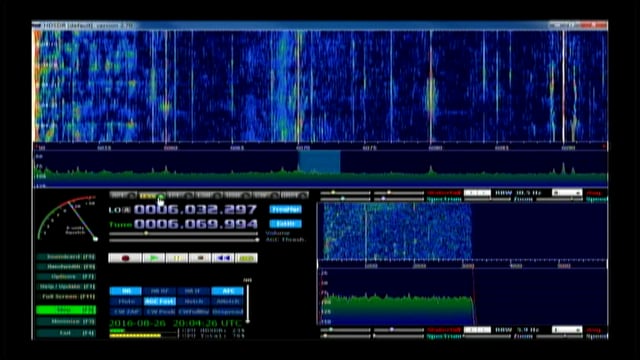Toggle the ANotch auto notch button
The image size is (640, 360).
coord(227,301)
